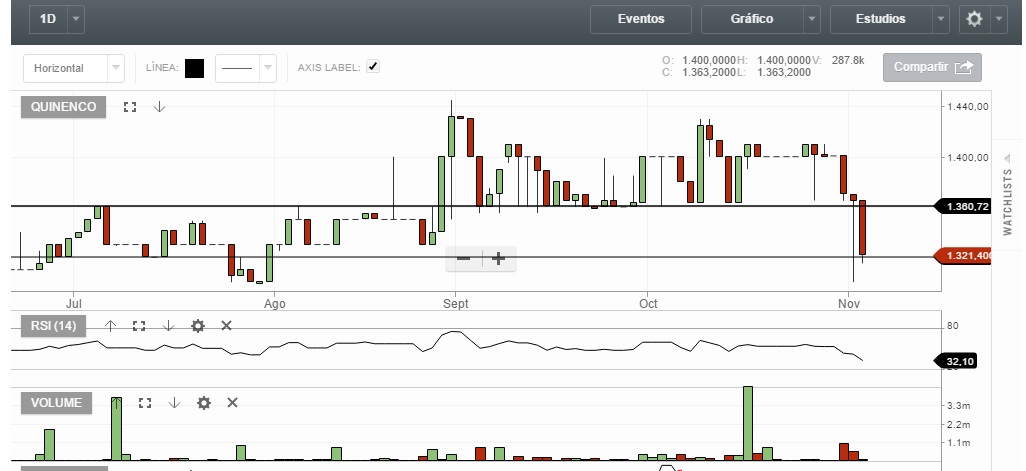Open chart settings gear in top bar
The image size is (1026, 471).
click(974, 19)
